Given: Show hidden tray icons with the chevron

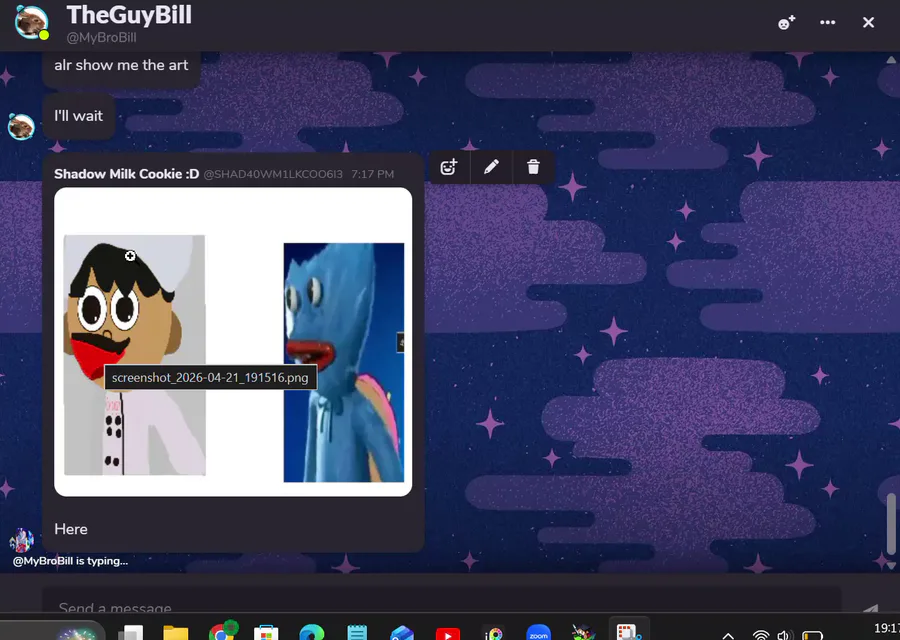Looking at the screenshot, I should coord(728,635).
